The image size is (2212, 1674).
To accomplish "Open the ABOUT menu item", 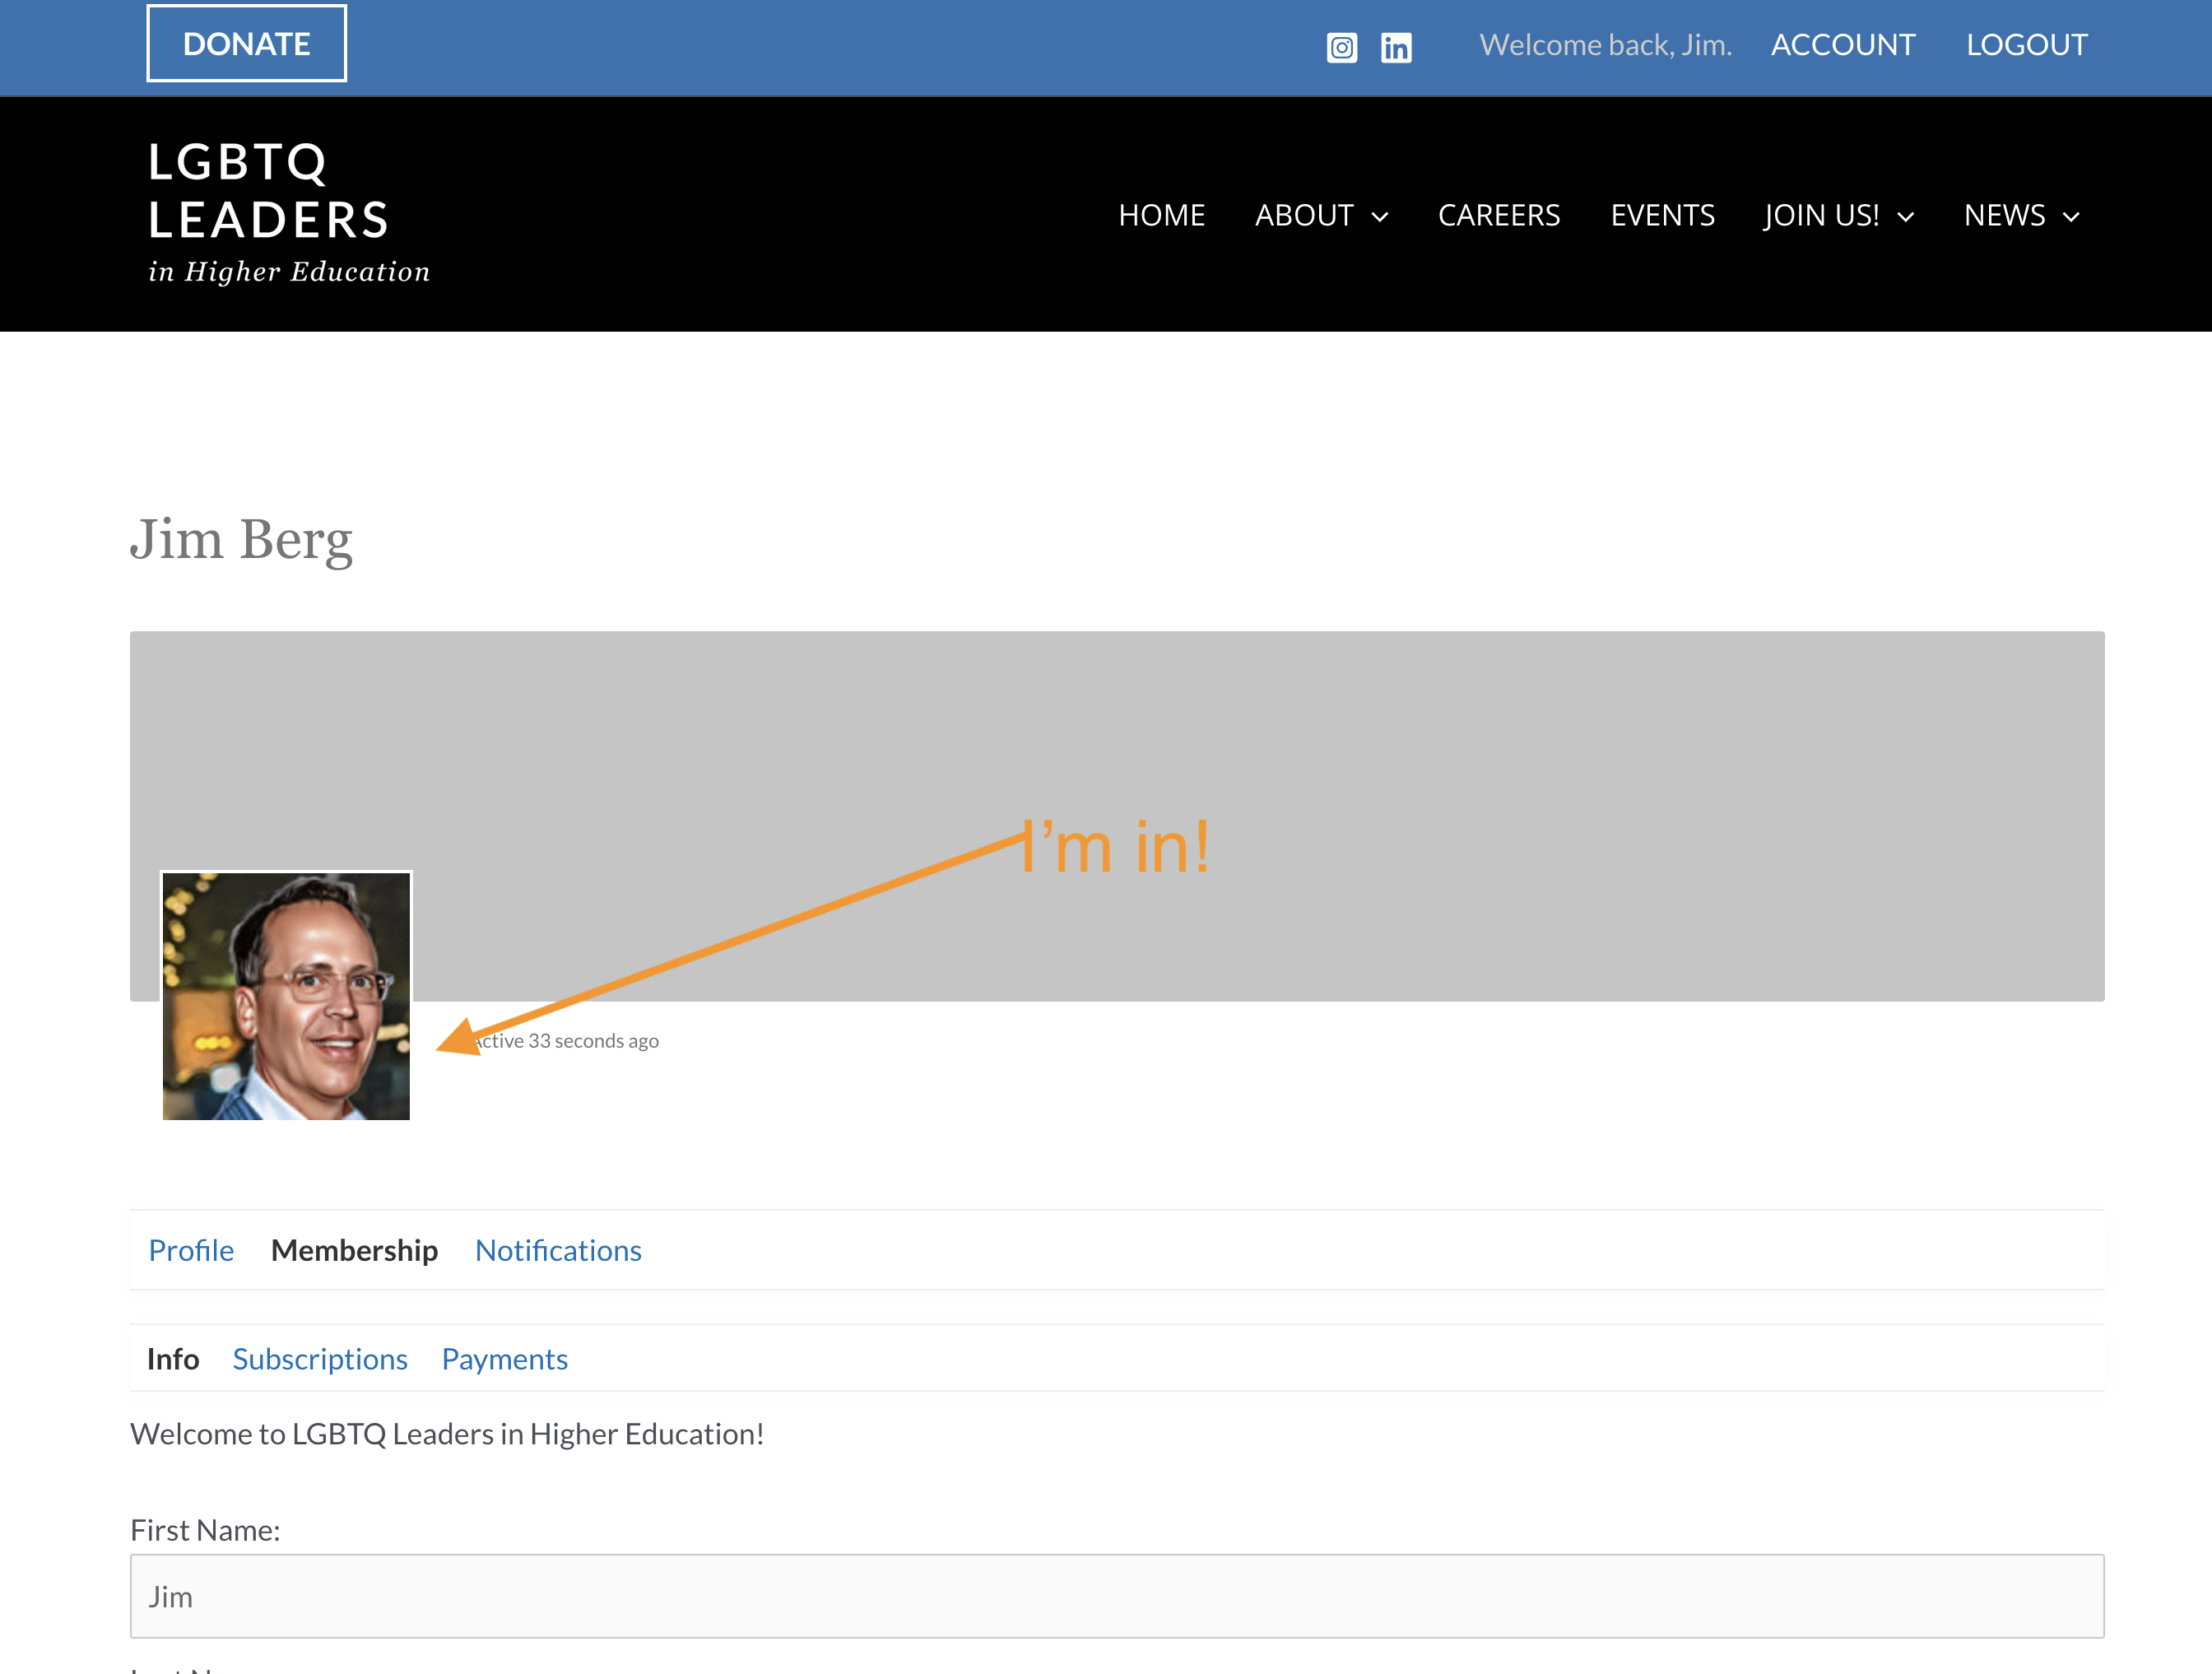I will [1304, 215].
